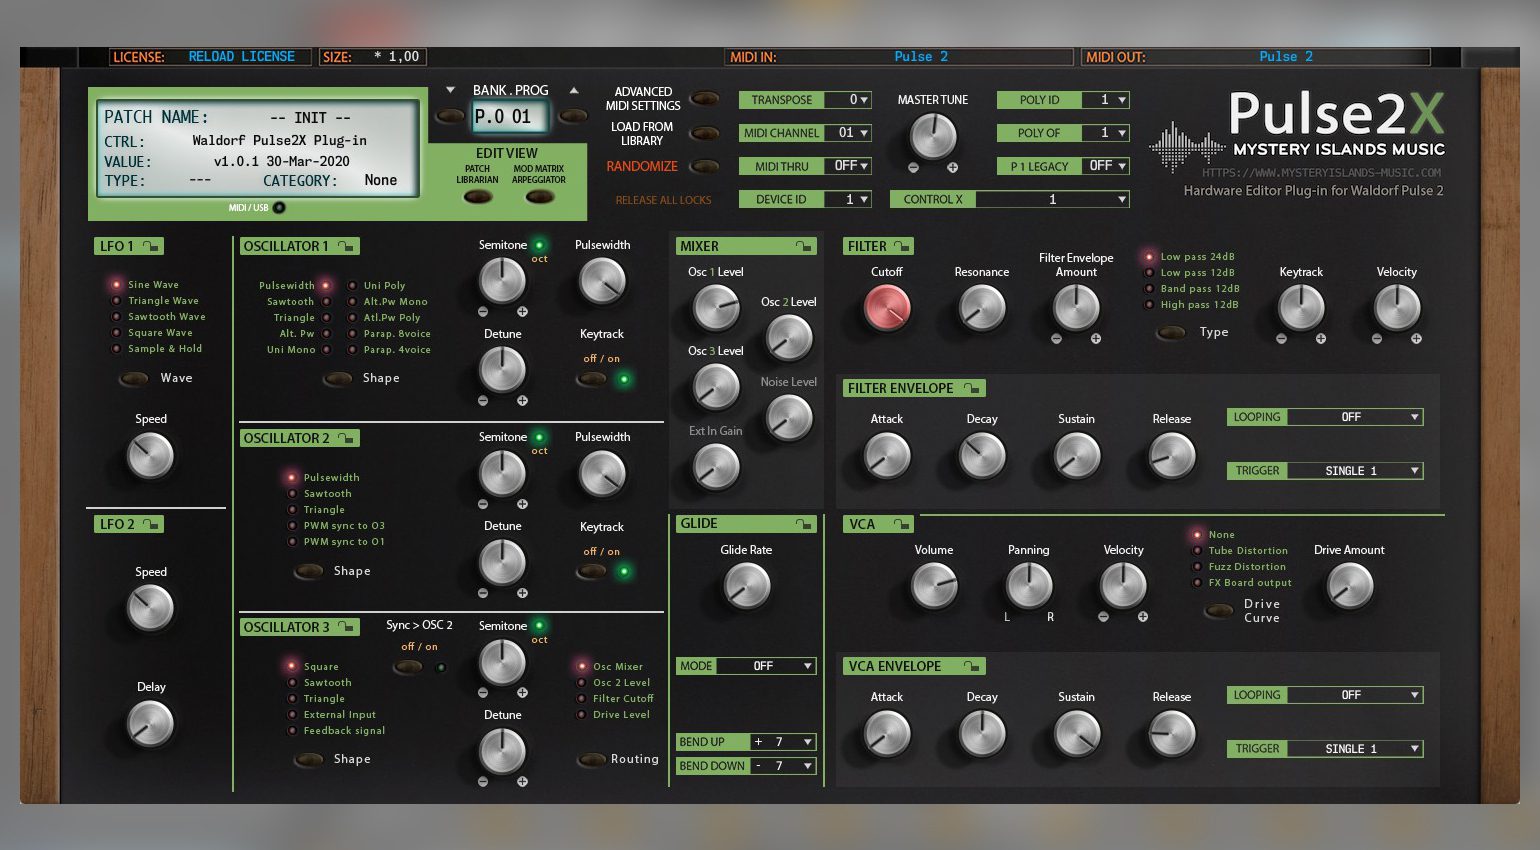The width and height of the screenshot is (1540, 850).
Task: Click the Filter Envelope lock icon
Action: coord(971,388)
